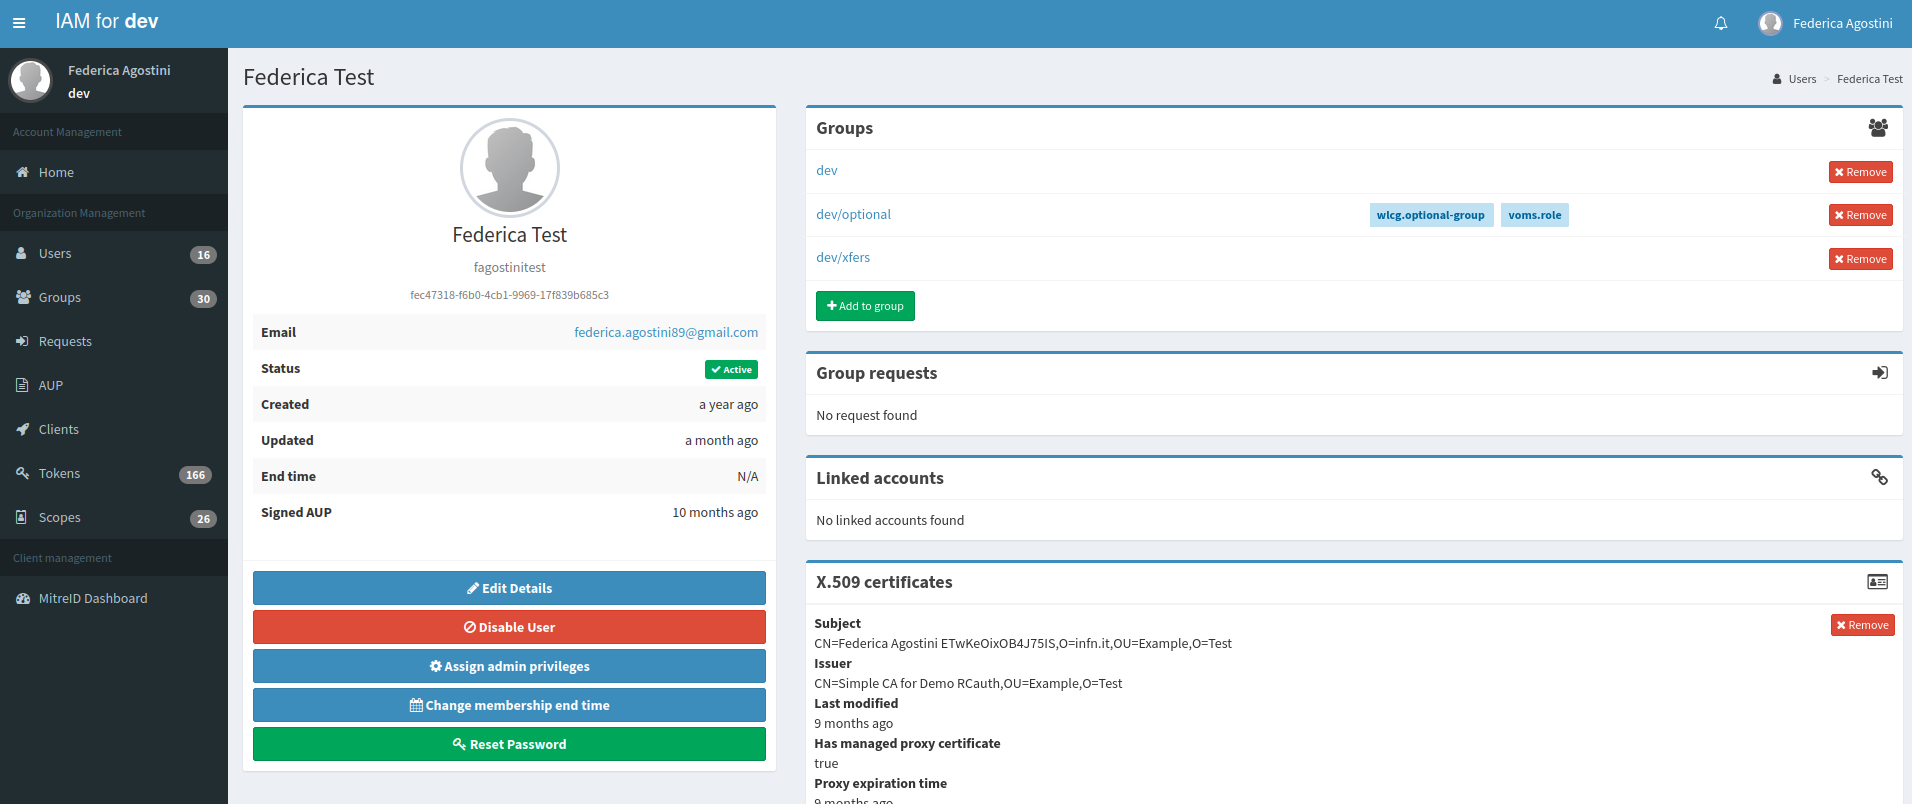1912x804 pixels.
Task: Click the wlcg.optional-group label
Action: click(1431, 215)
